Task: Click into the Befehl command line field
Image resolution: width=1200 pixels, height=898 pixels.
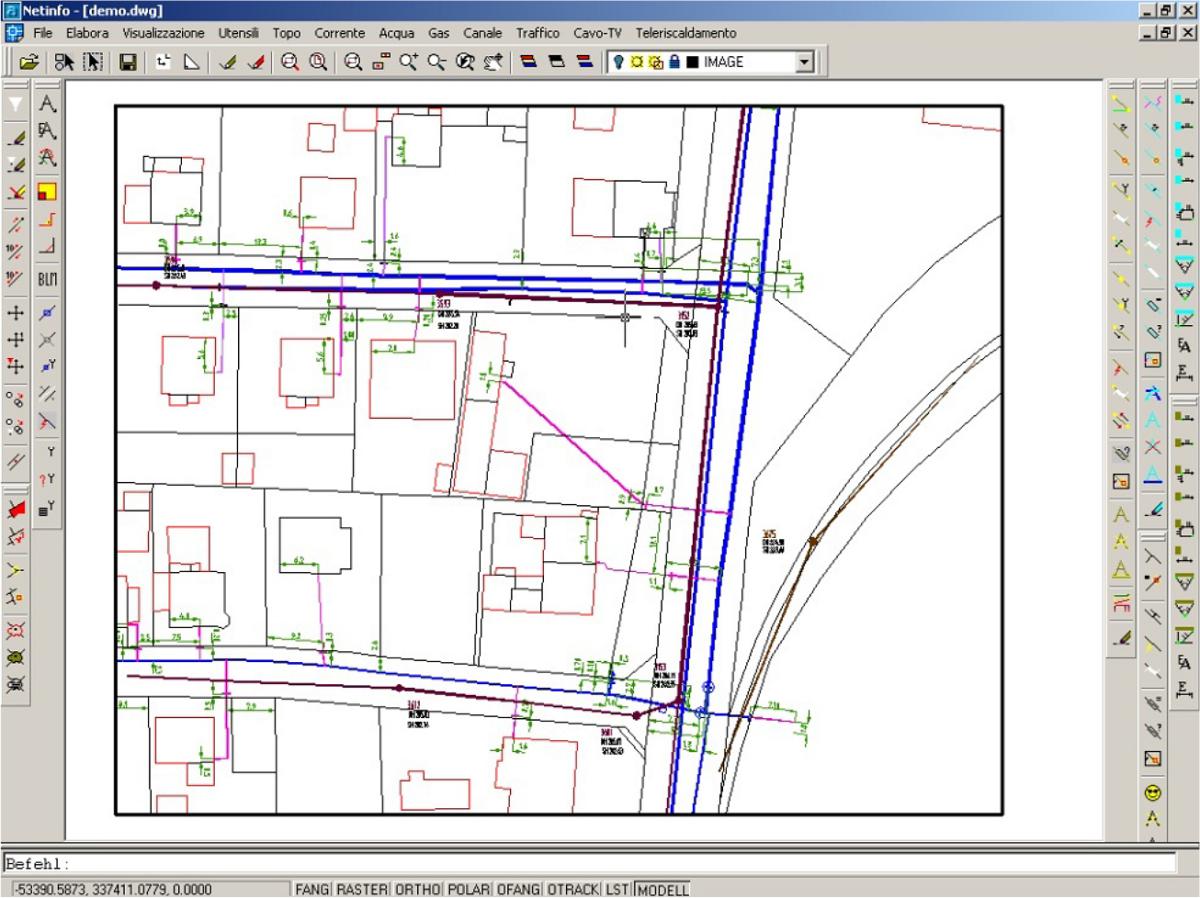Action: click(600, 864)
